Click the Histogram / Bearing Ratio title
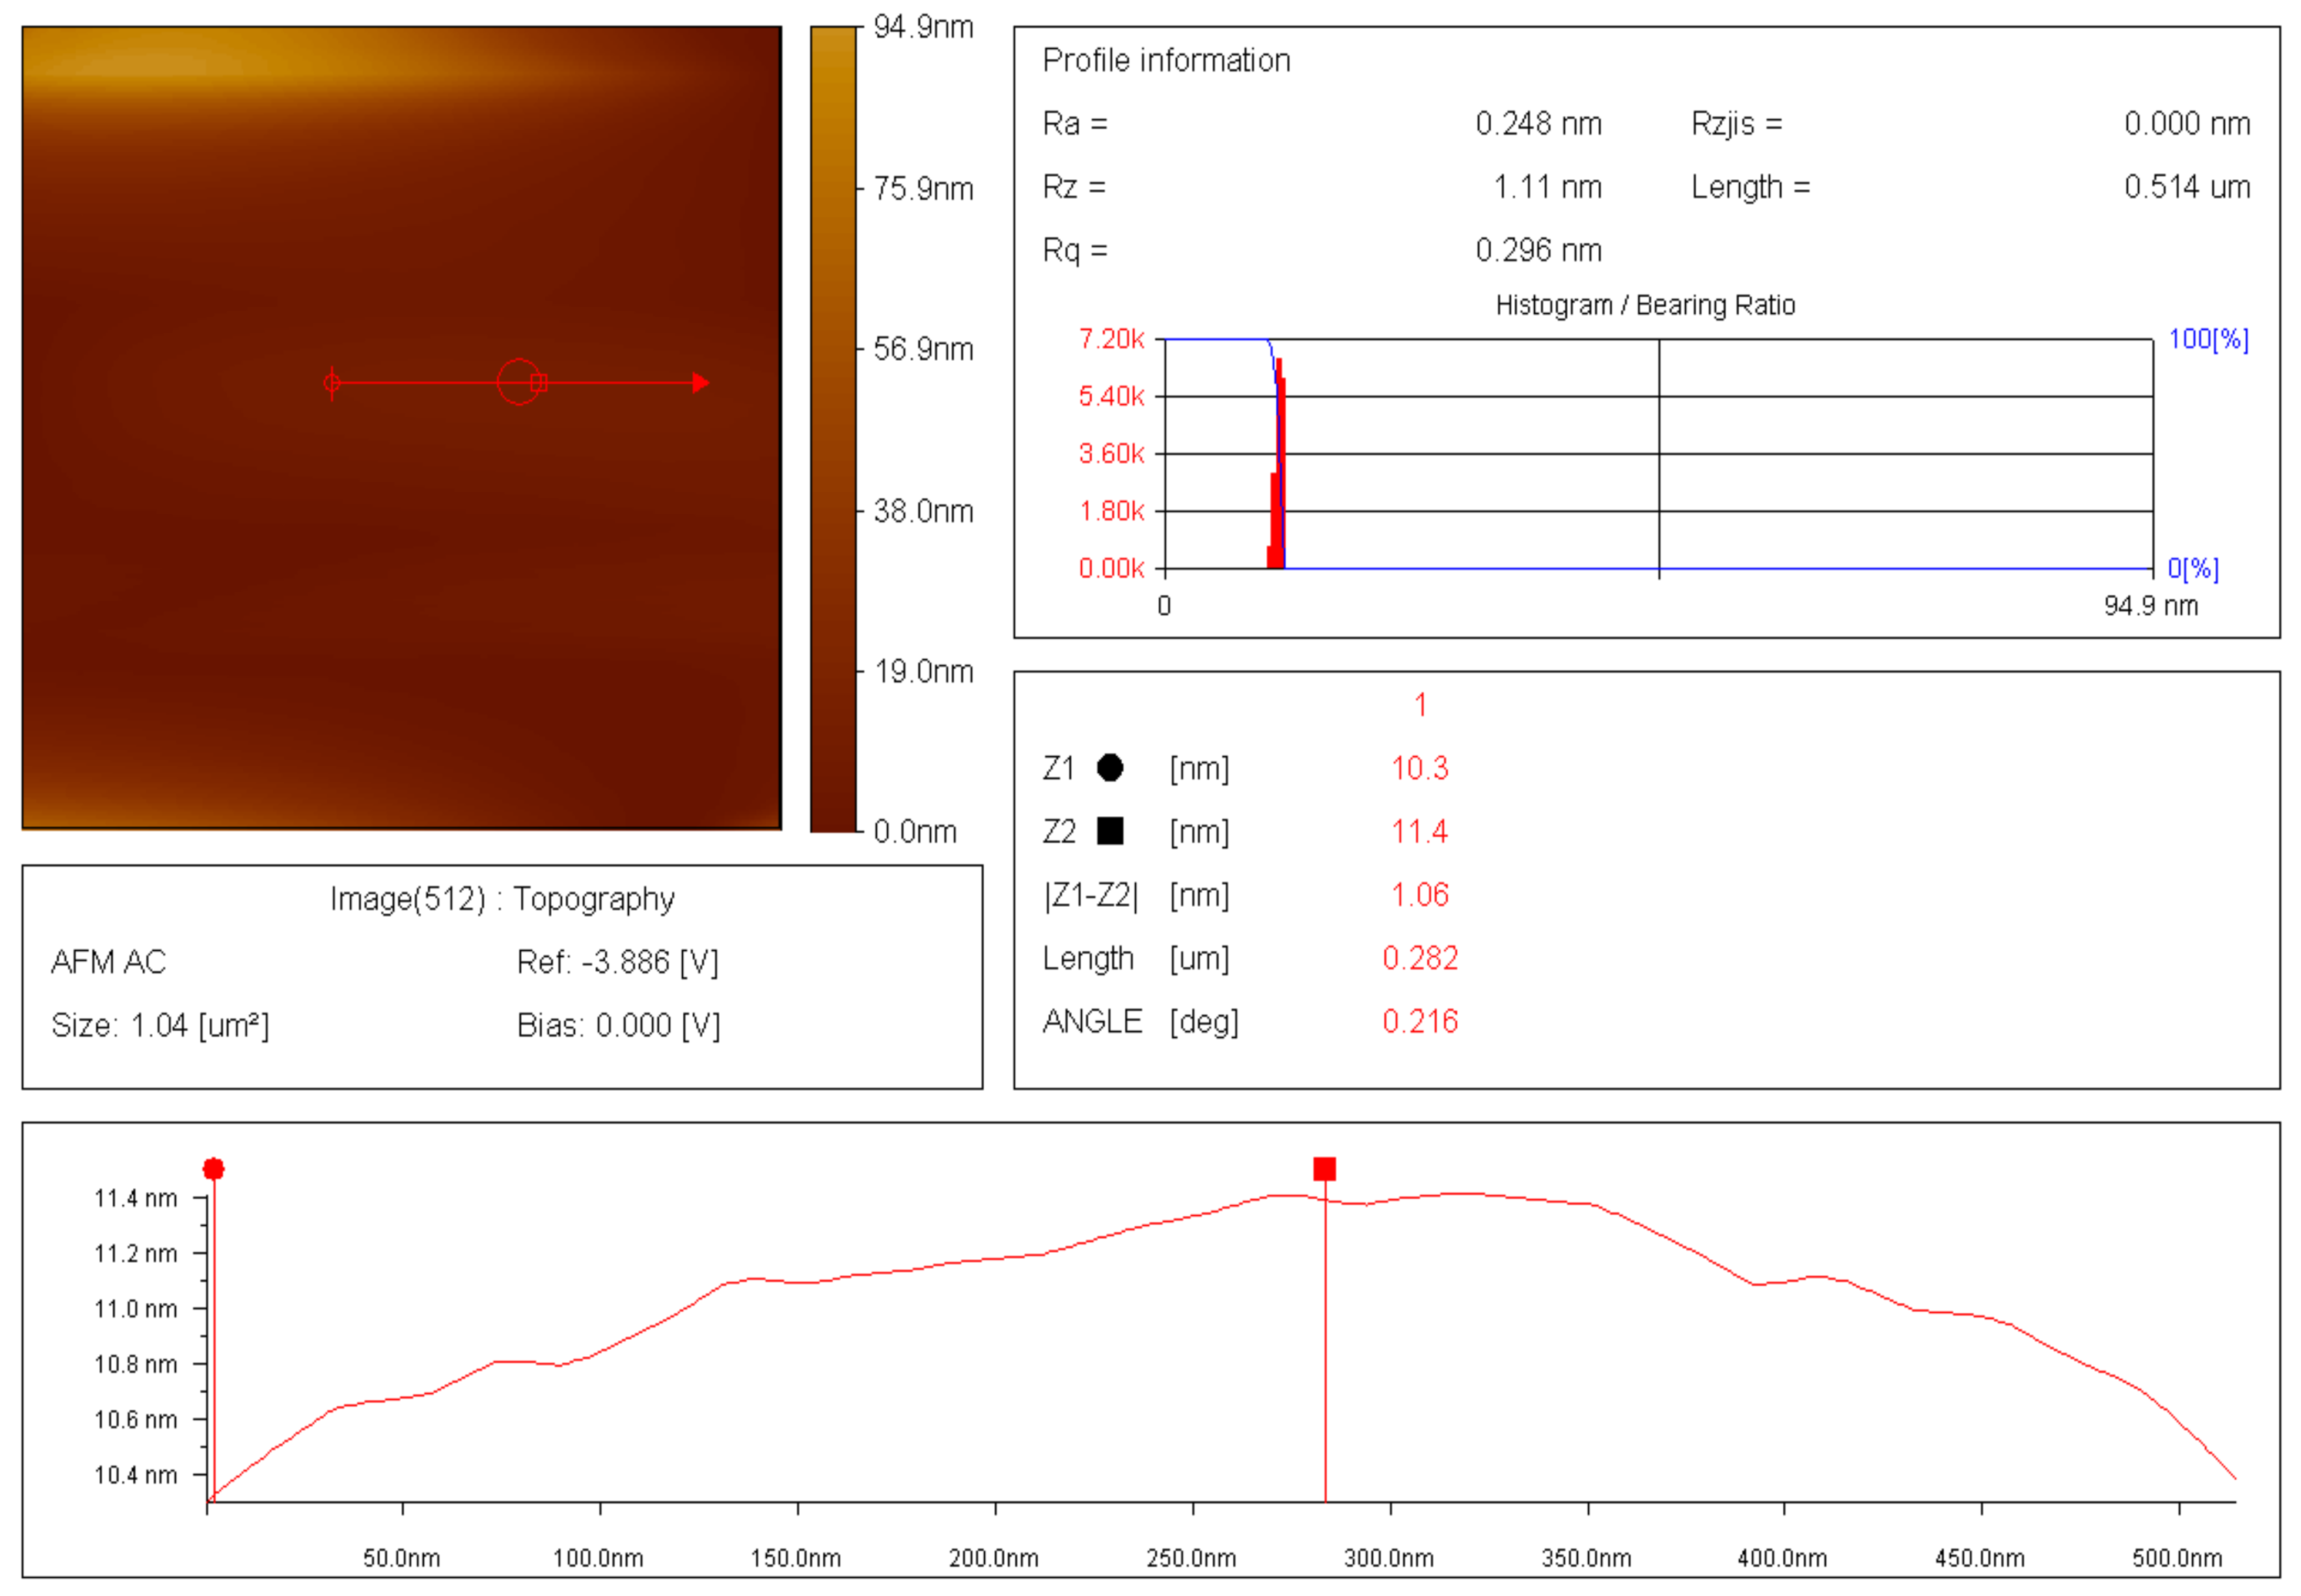The width and height of the screenshot is (2301, 1596). (x=1644, y=305)
